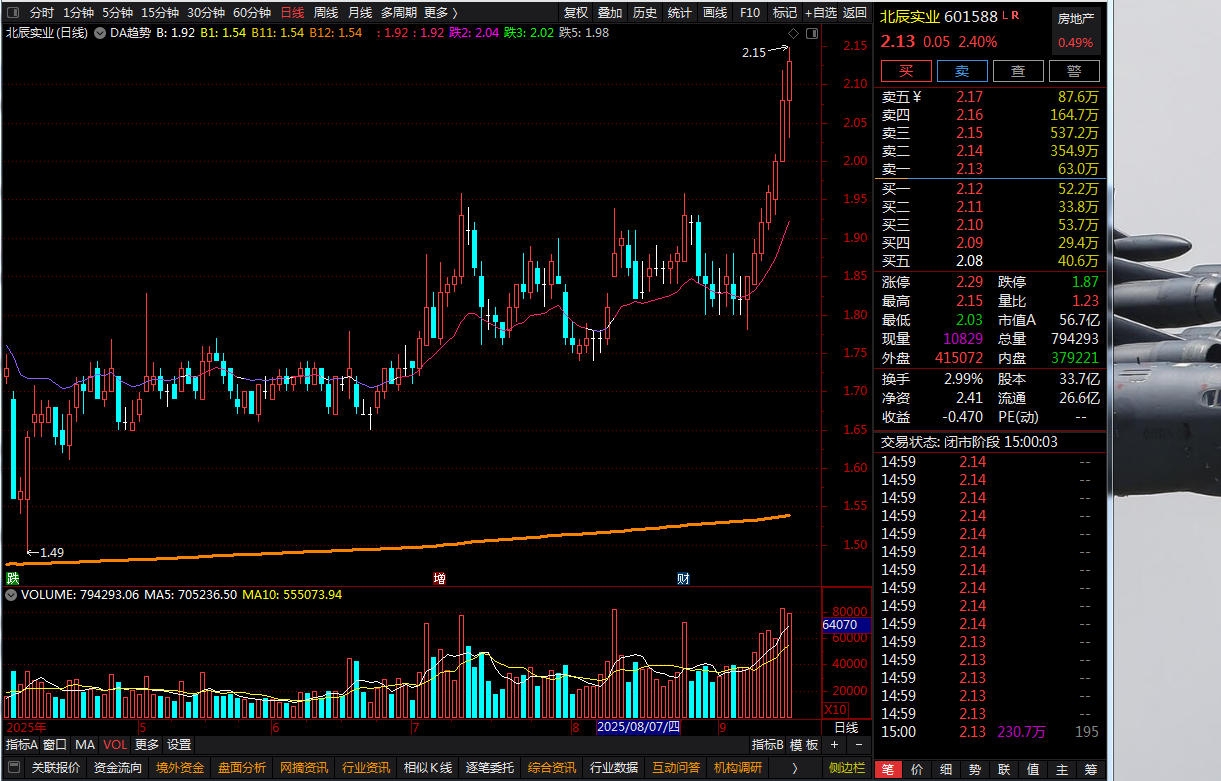Viewport: 1221px width, 781px height.
Task: Open 逐笔委托 bottom tab
Action: pyautogui.click(x=490, y=768)
